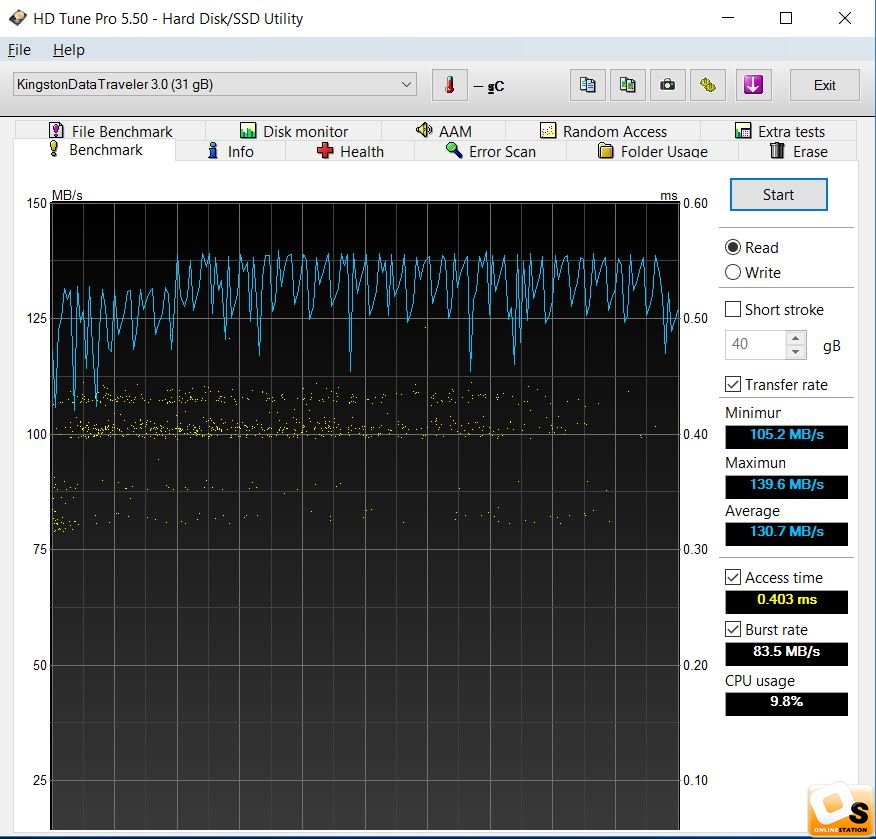
Task: Expand the KingstonDataTraveler drive dropdown
Action: pos(215,84)
